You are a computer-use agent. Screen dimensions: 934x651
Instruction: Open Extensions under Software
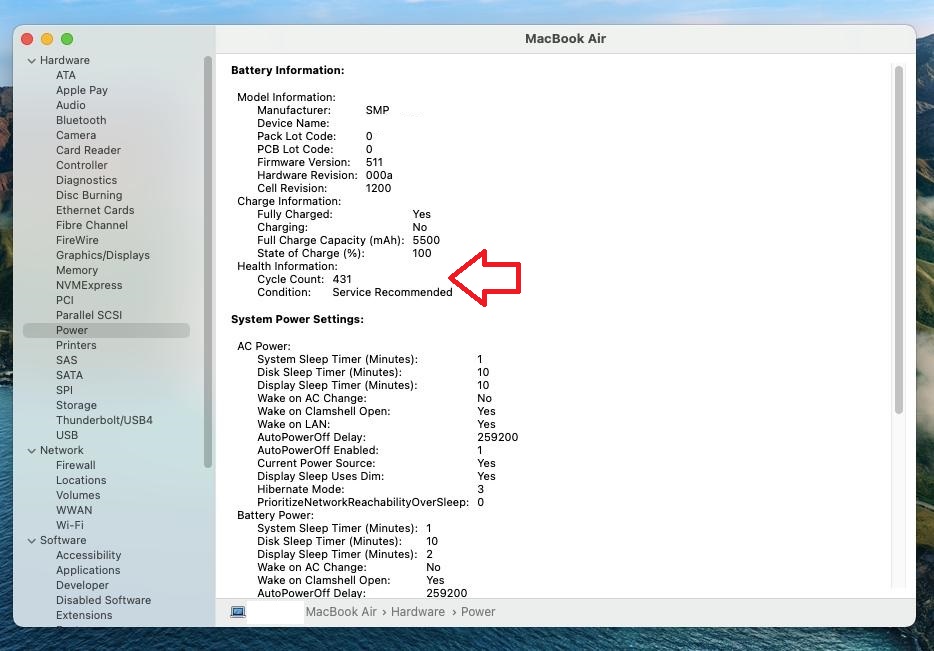(84, 615)
